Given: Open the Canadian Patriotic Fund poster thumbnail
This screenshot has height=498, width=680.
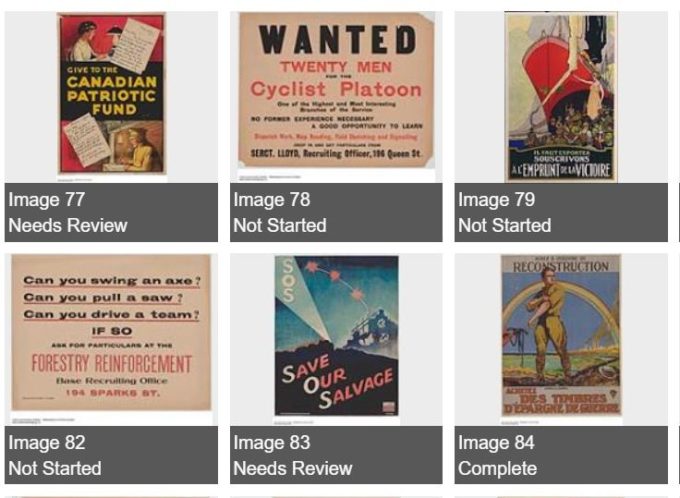Looking at the screenshot, I should pos(111,93).
